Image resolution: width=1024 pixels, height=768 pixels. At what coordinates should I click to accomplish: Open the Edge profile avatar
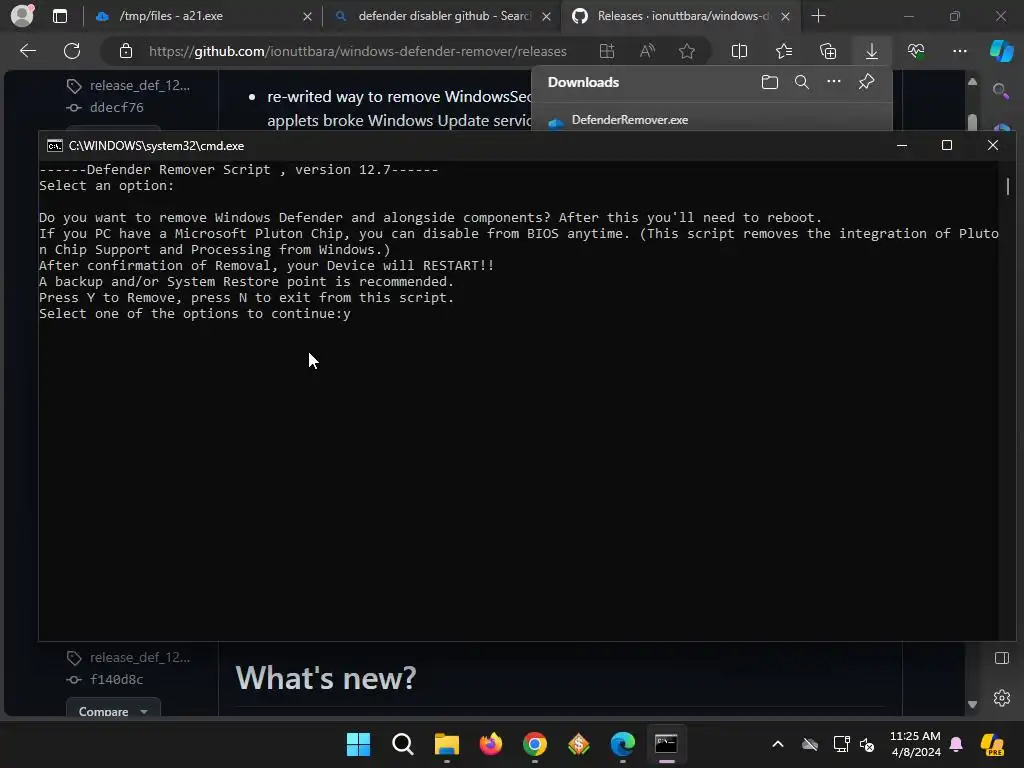point(22,16)
